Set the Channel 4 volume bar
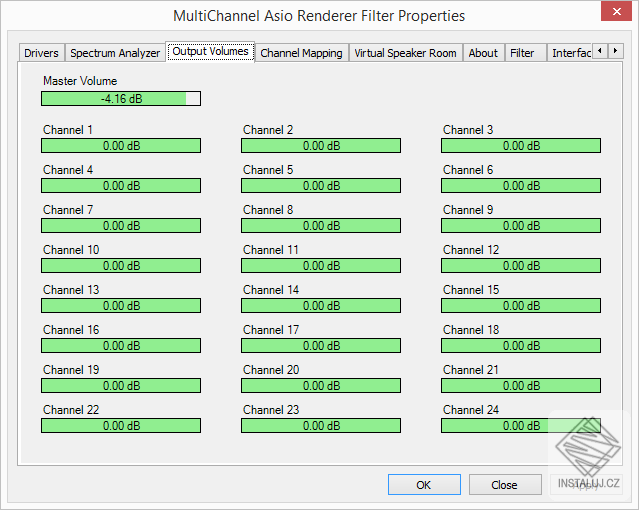 [121, 185]
